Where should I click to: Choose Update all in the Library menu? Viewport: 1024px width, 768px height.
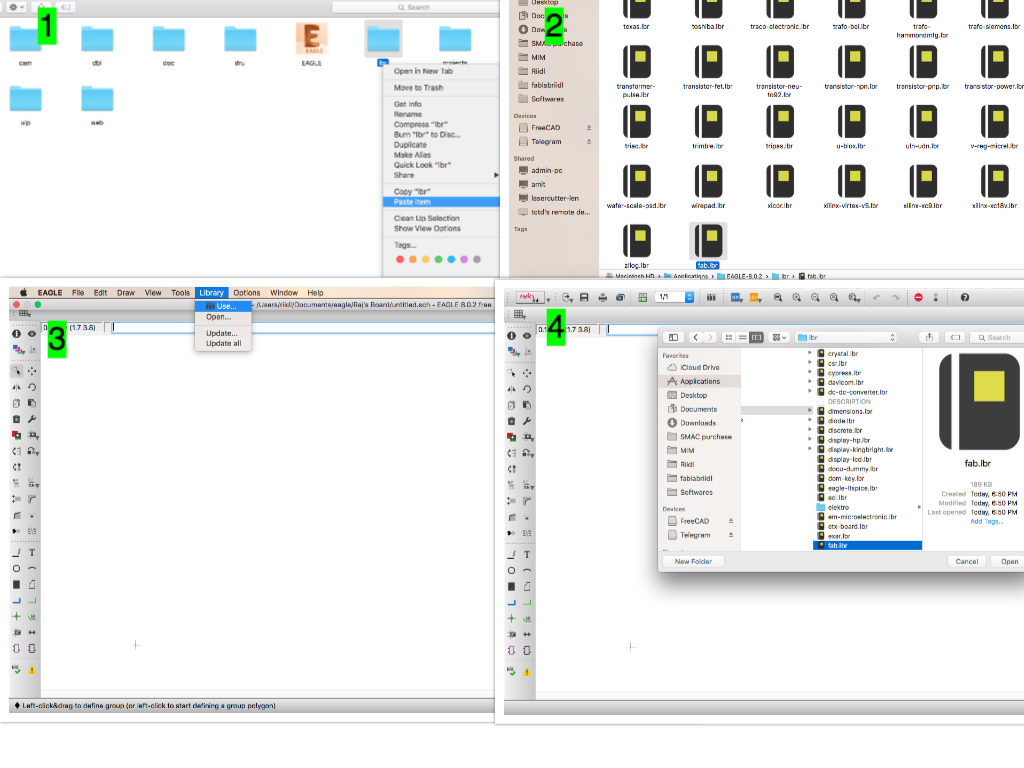223,344
